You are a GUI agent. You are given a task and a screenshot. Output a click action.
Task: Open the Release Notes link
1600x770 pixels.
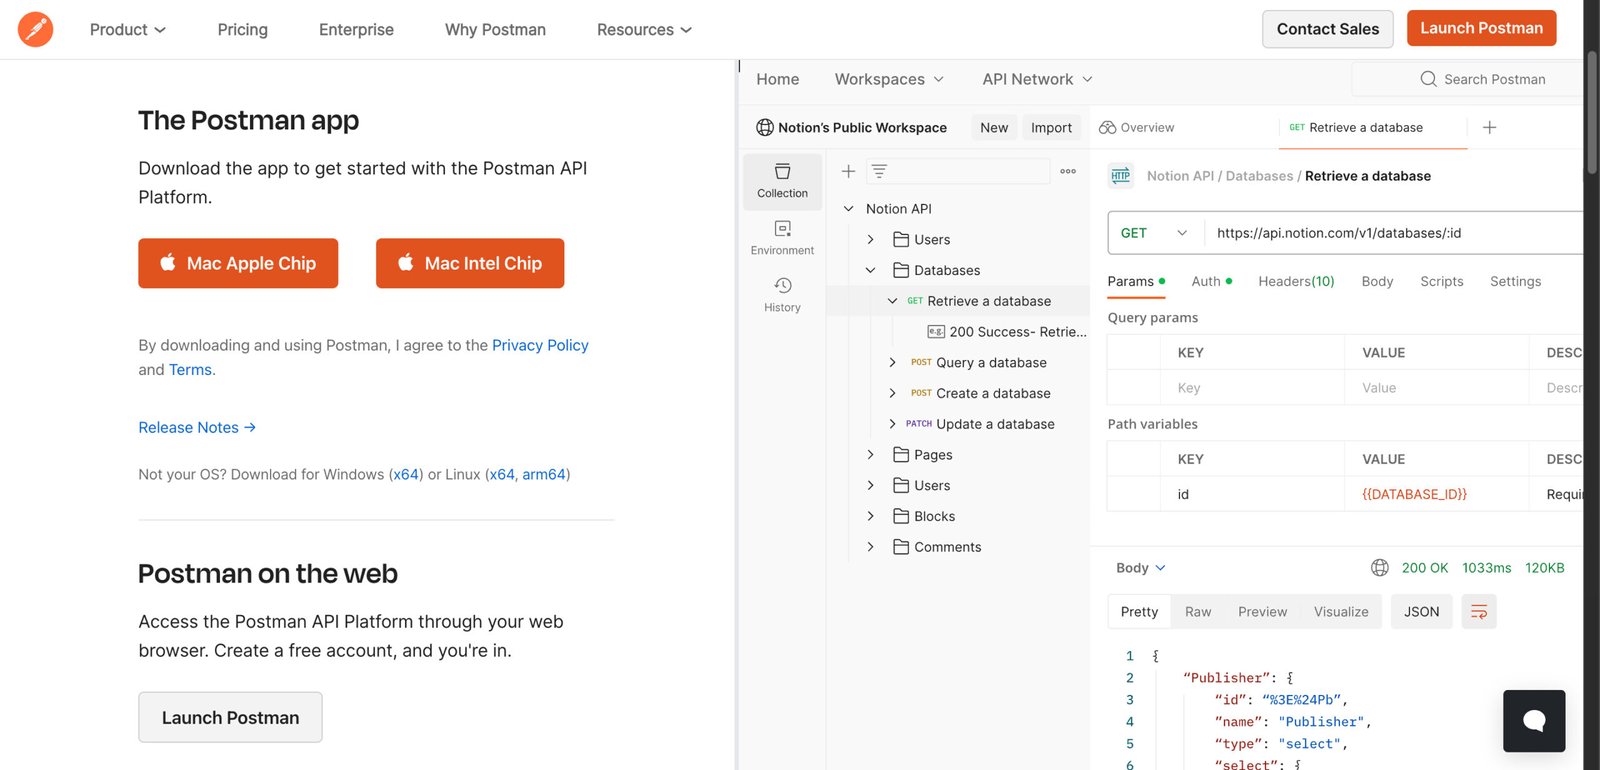[197, 427]
